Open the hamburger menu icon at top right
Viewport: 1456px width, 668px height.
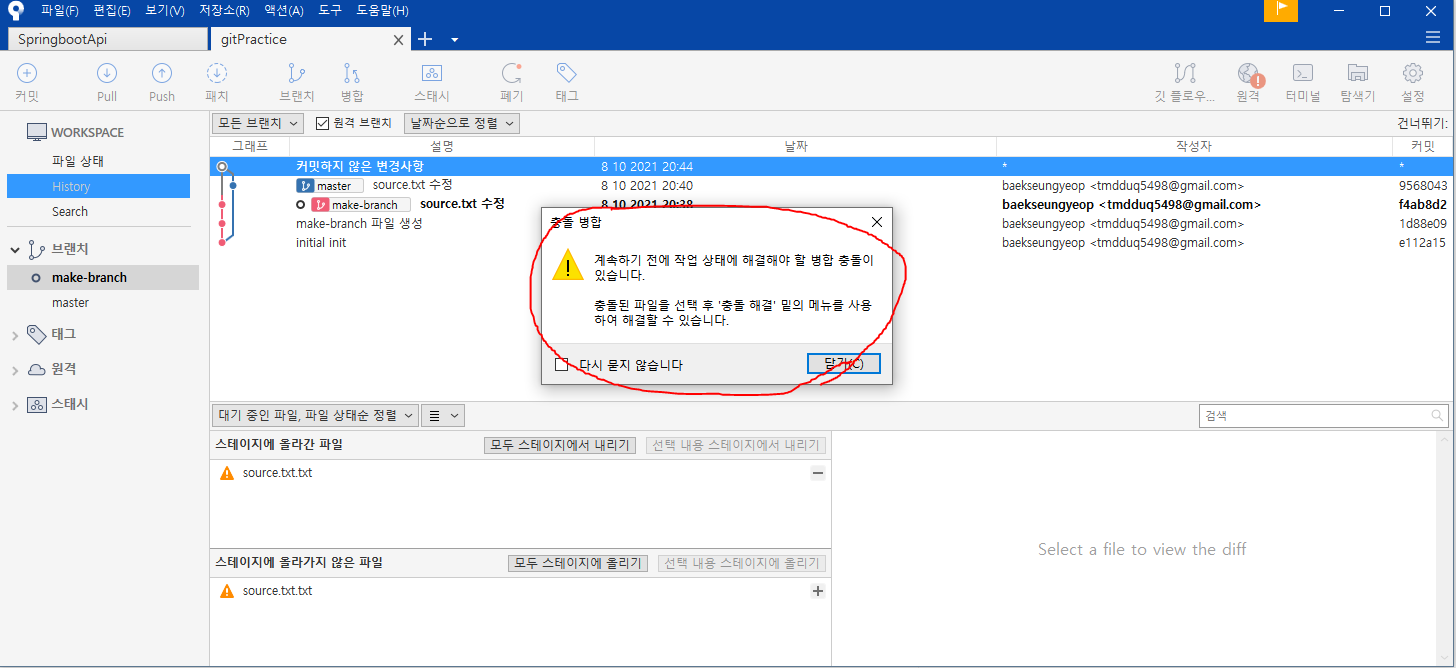(1433, 37)
